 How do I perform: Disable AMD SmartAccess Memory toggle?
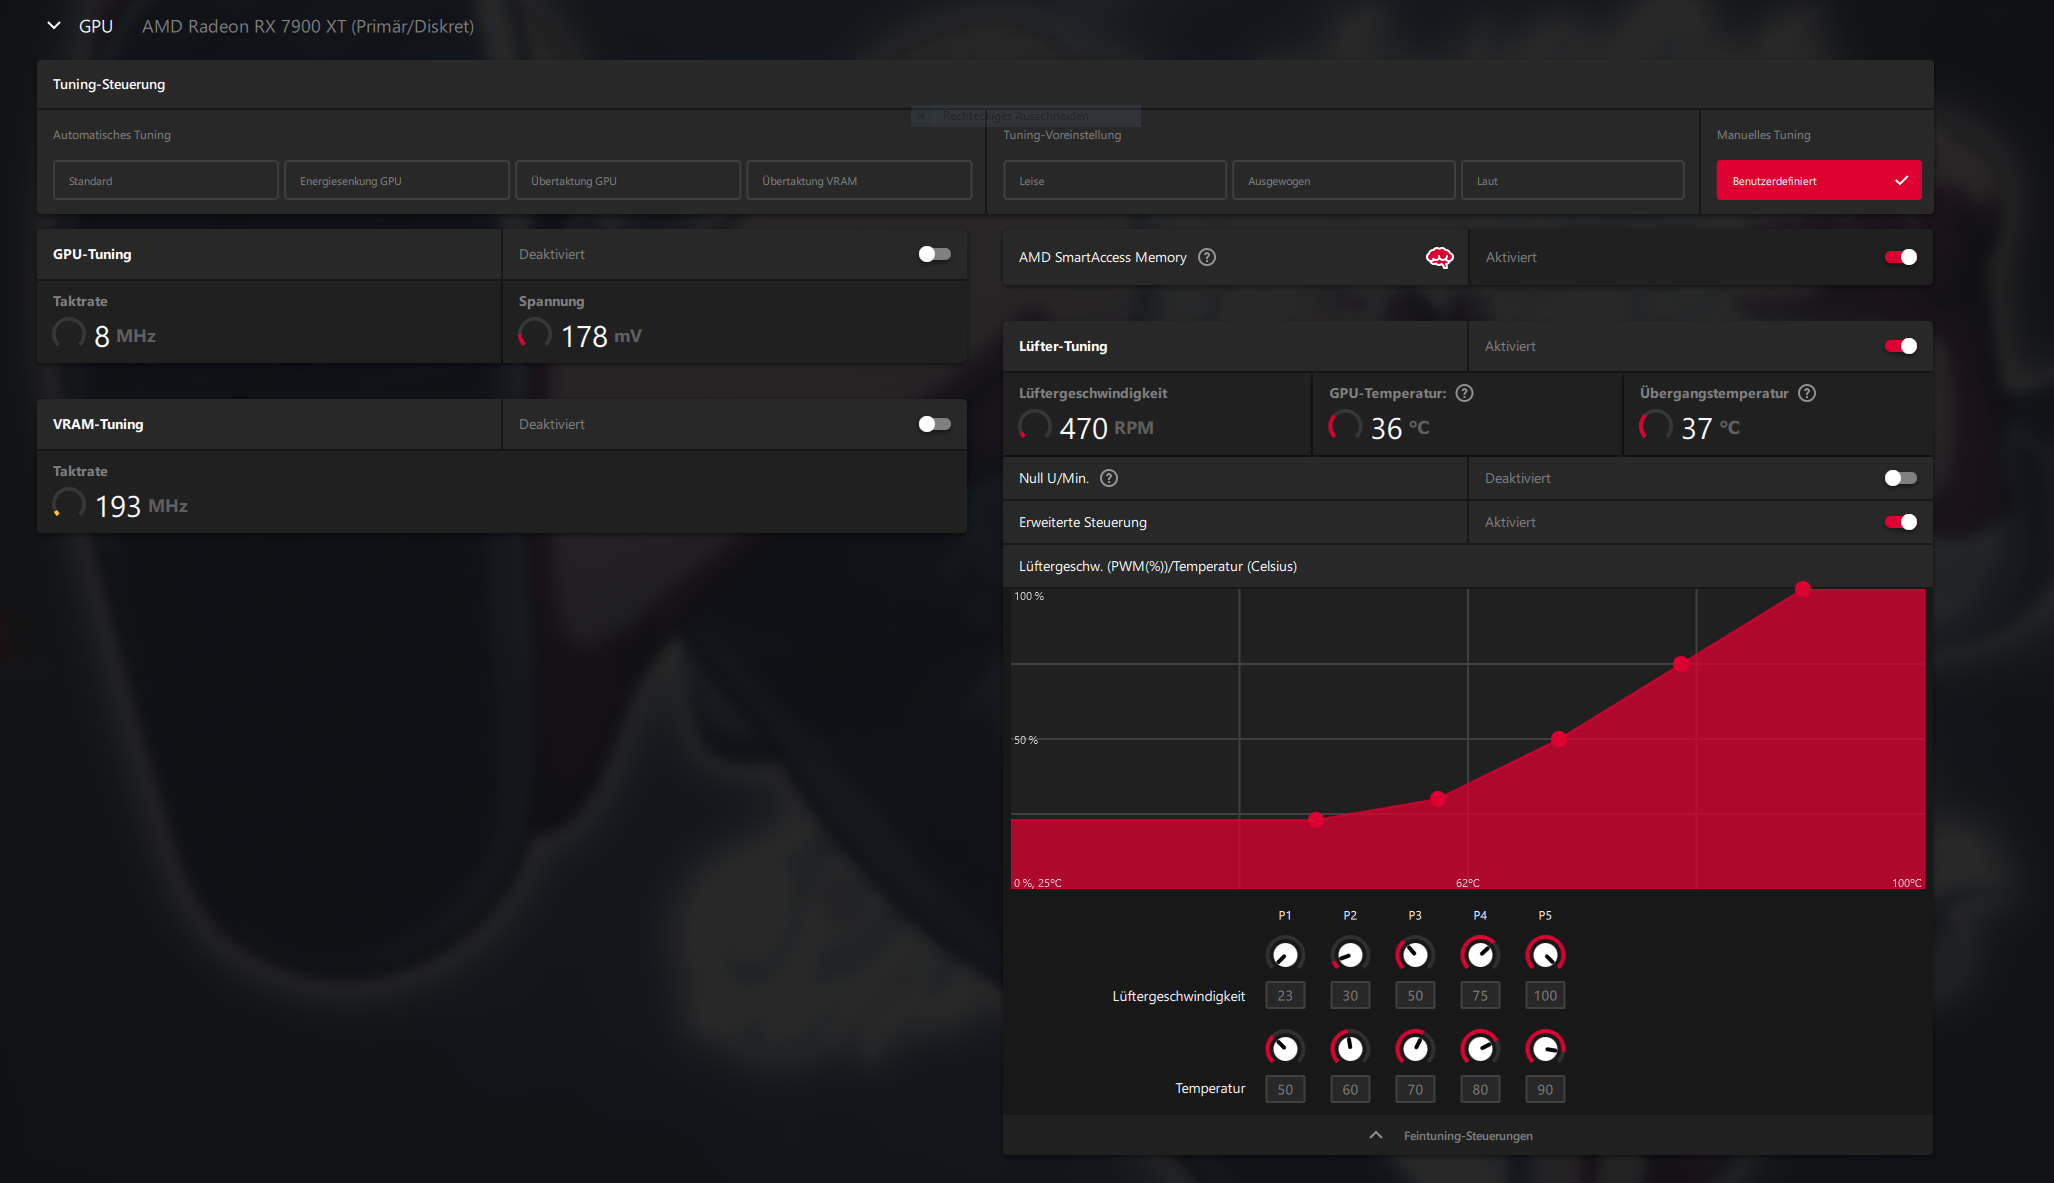(x=1901, y=257)
